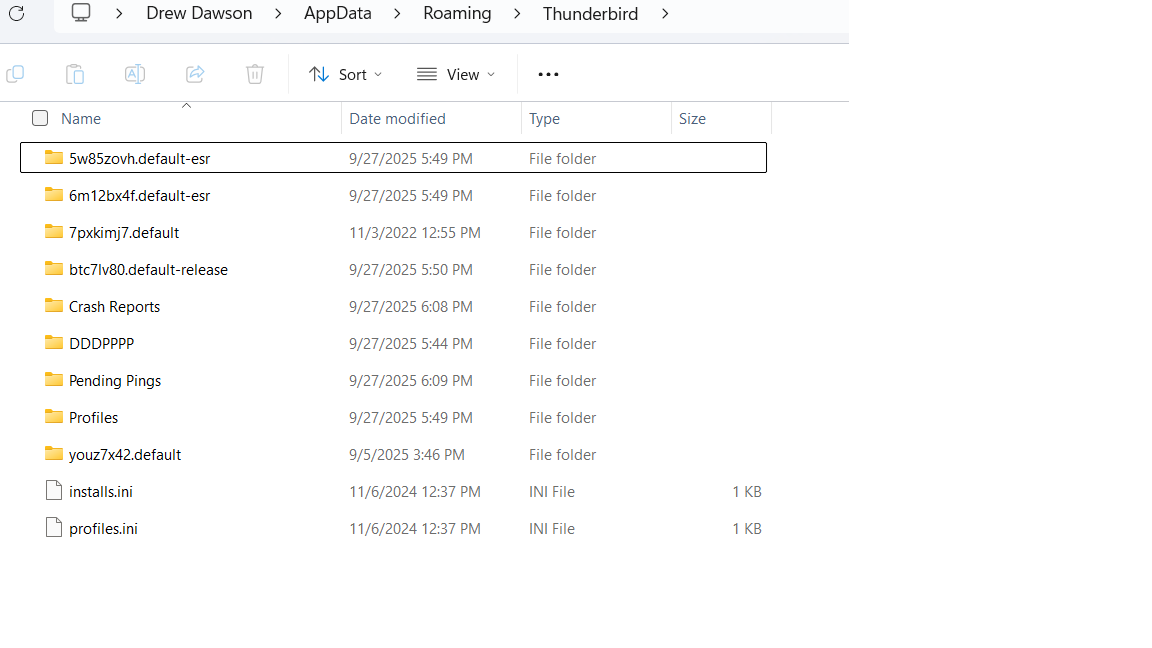This screenshot has height=648, width=1152.
Task: Click folder icon of Profiles
Action: click(54, 416)
